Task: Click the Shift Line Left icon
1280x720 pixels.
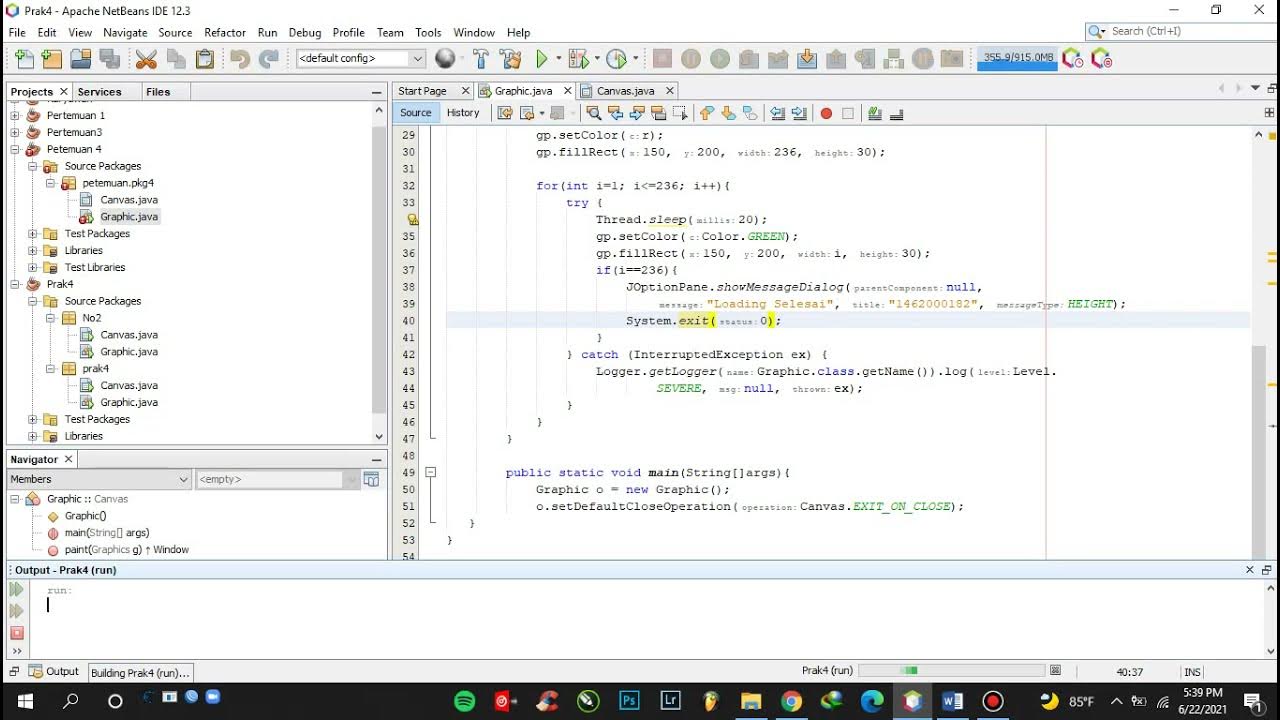Action: 778,113
